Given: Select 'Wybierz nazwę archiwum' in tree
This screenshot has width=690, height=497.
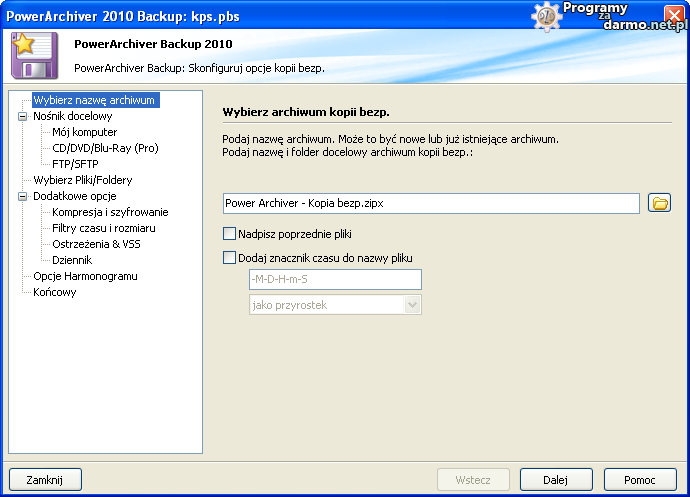Looking at the screenshot, I should tap(95, 100).
